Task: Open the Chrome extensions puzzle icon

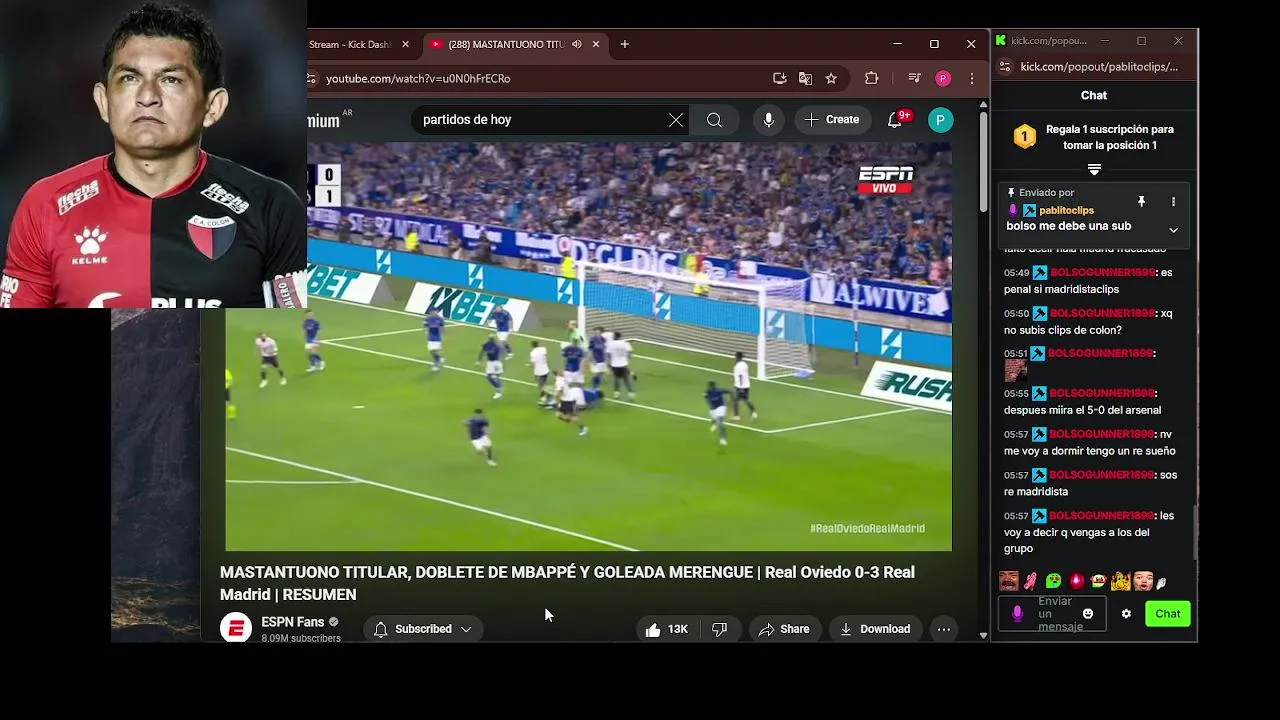Action: pos(871,78)
